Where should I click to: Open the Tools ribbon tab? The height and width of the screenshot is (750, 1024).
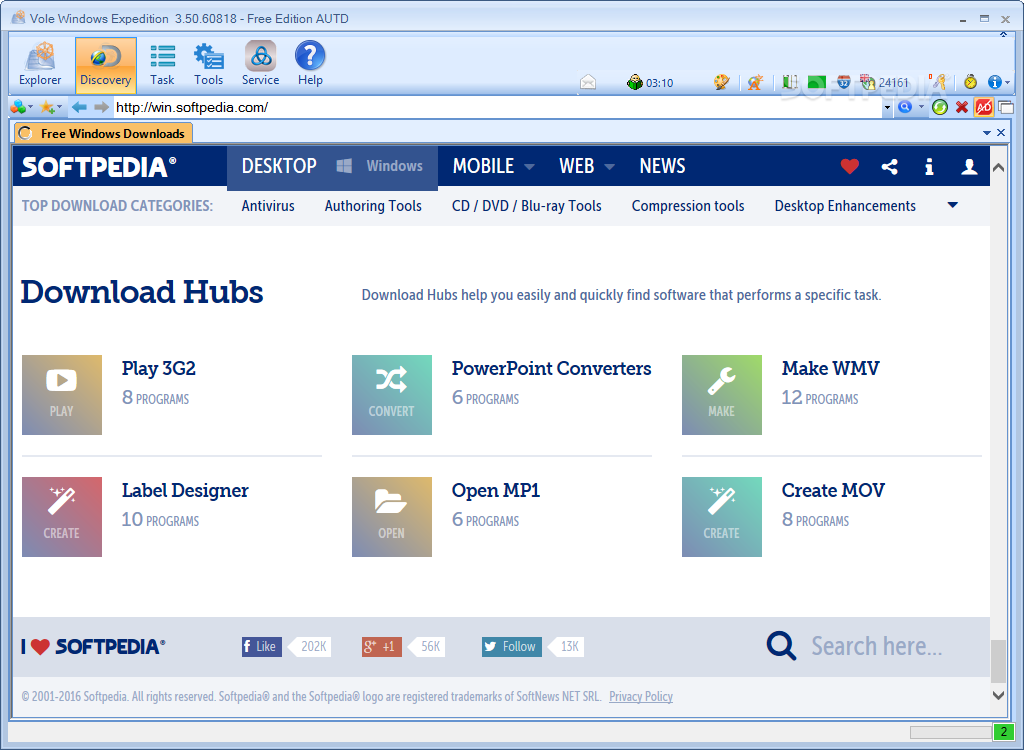tap(208, 65)
